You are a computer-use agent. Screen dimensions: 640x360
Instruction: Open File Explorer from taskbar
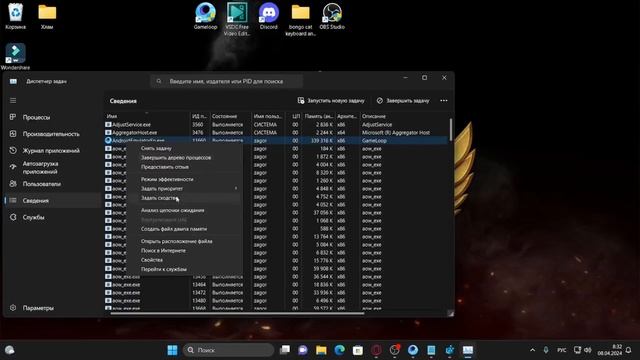coord(321,350)
